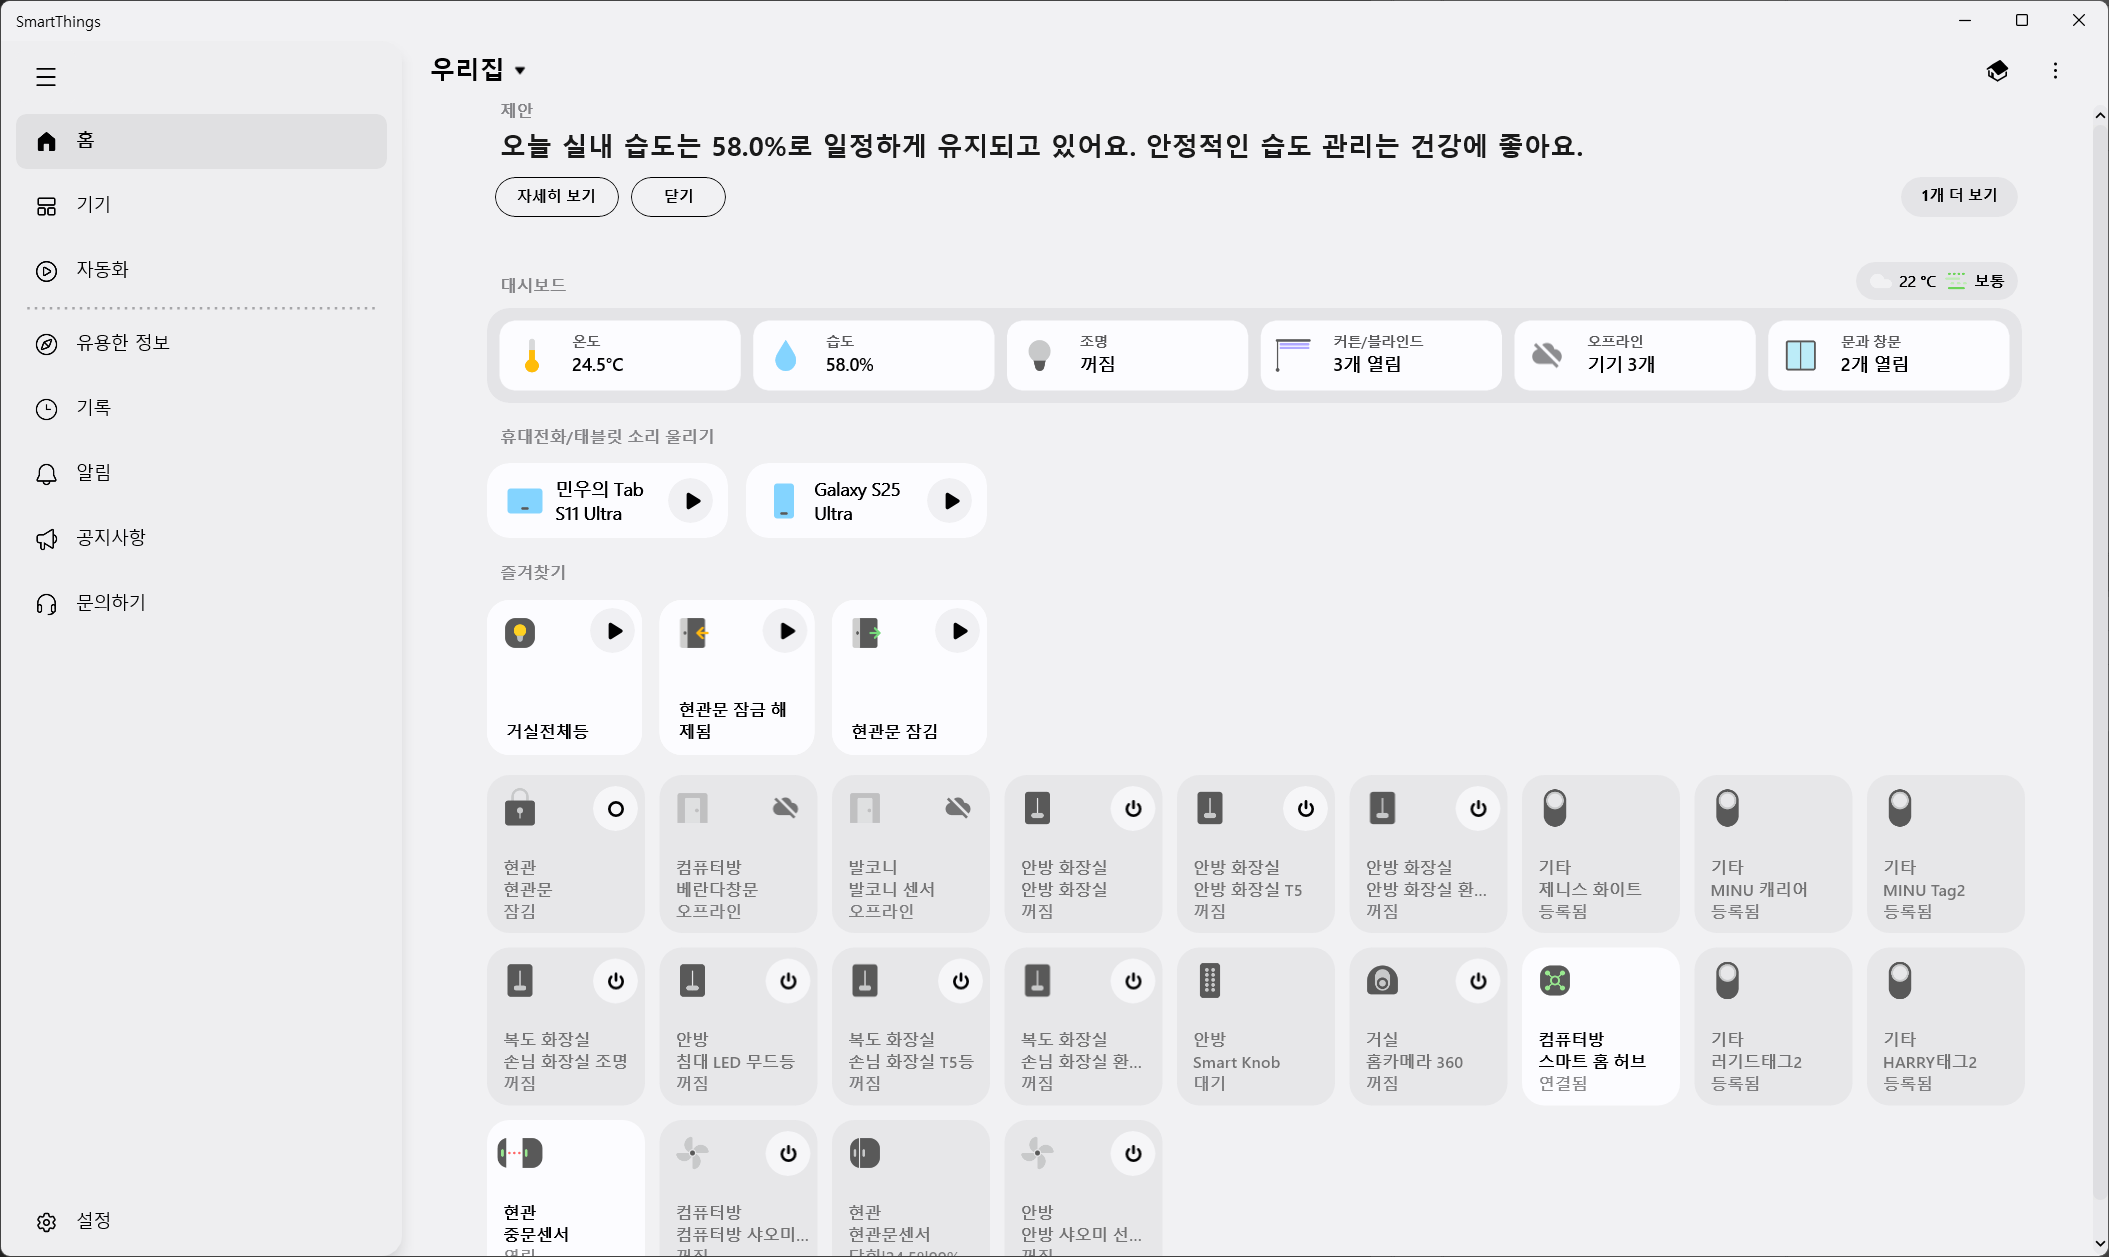The width and height of the screenshot is (2109, 1257).
Task: Ring 민우의 Tab S11 Ultra play button
Action: point(692,501)
